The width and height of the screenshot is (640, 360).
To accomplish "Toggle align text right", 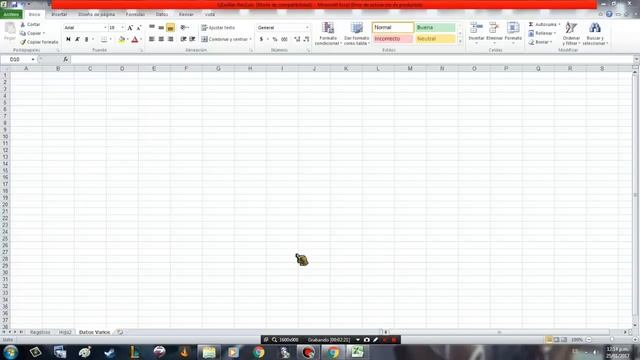I will click(171, 39).
